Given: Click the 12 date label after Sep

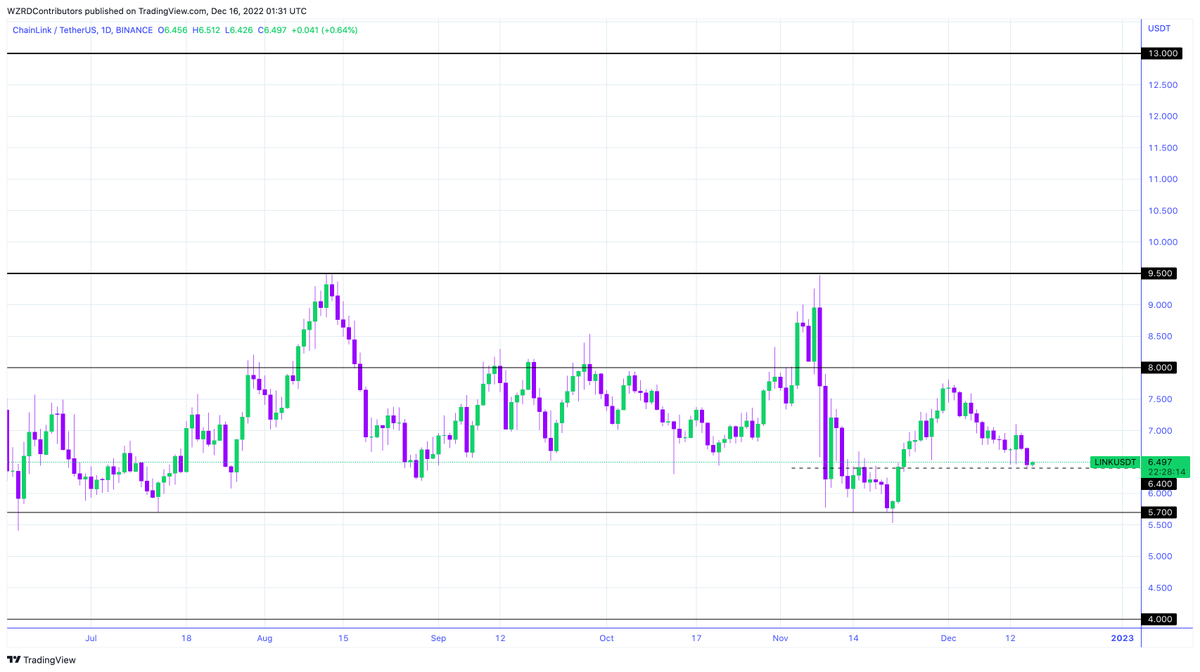Looking at the screenshot, I should click(500, 637).
